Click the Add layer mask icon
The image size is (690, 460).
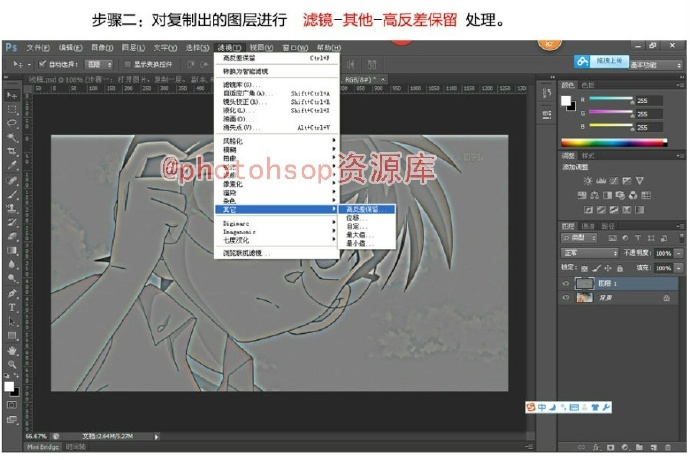(x=610, y=447)
